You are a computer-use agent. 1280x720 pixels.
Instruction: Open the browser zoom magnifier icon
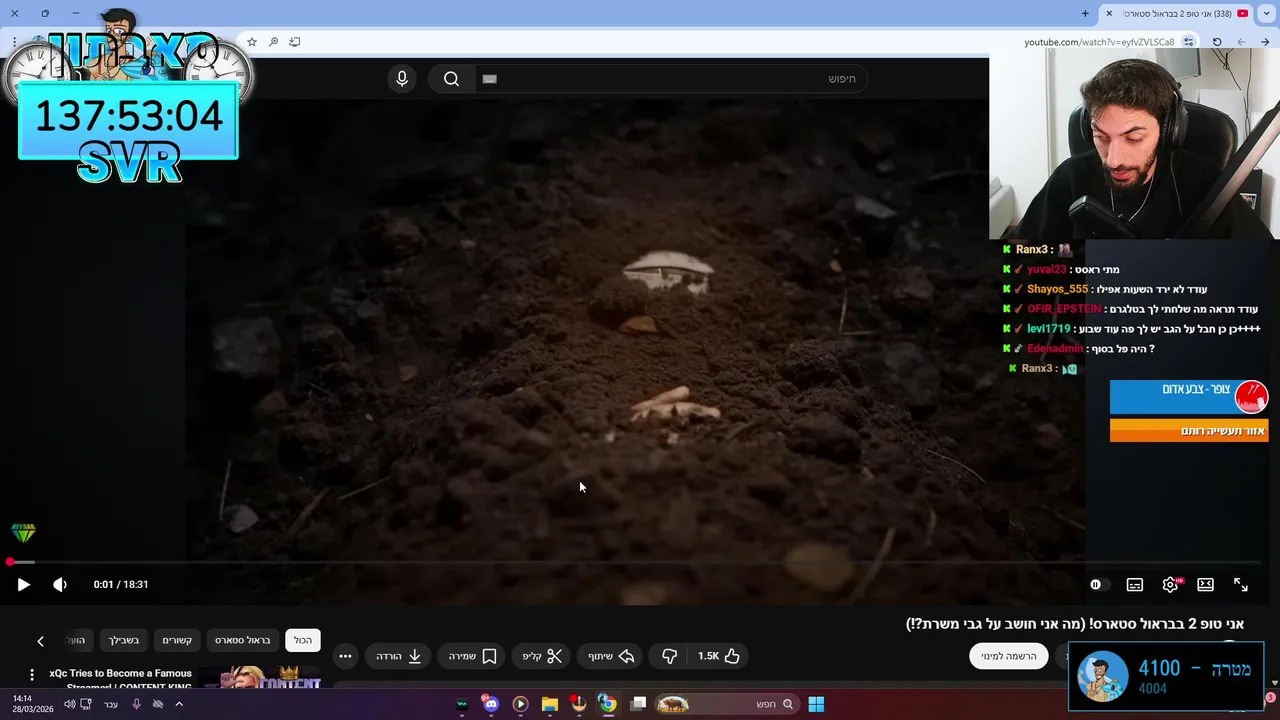273,42
